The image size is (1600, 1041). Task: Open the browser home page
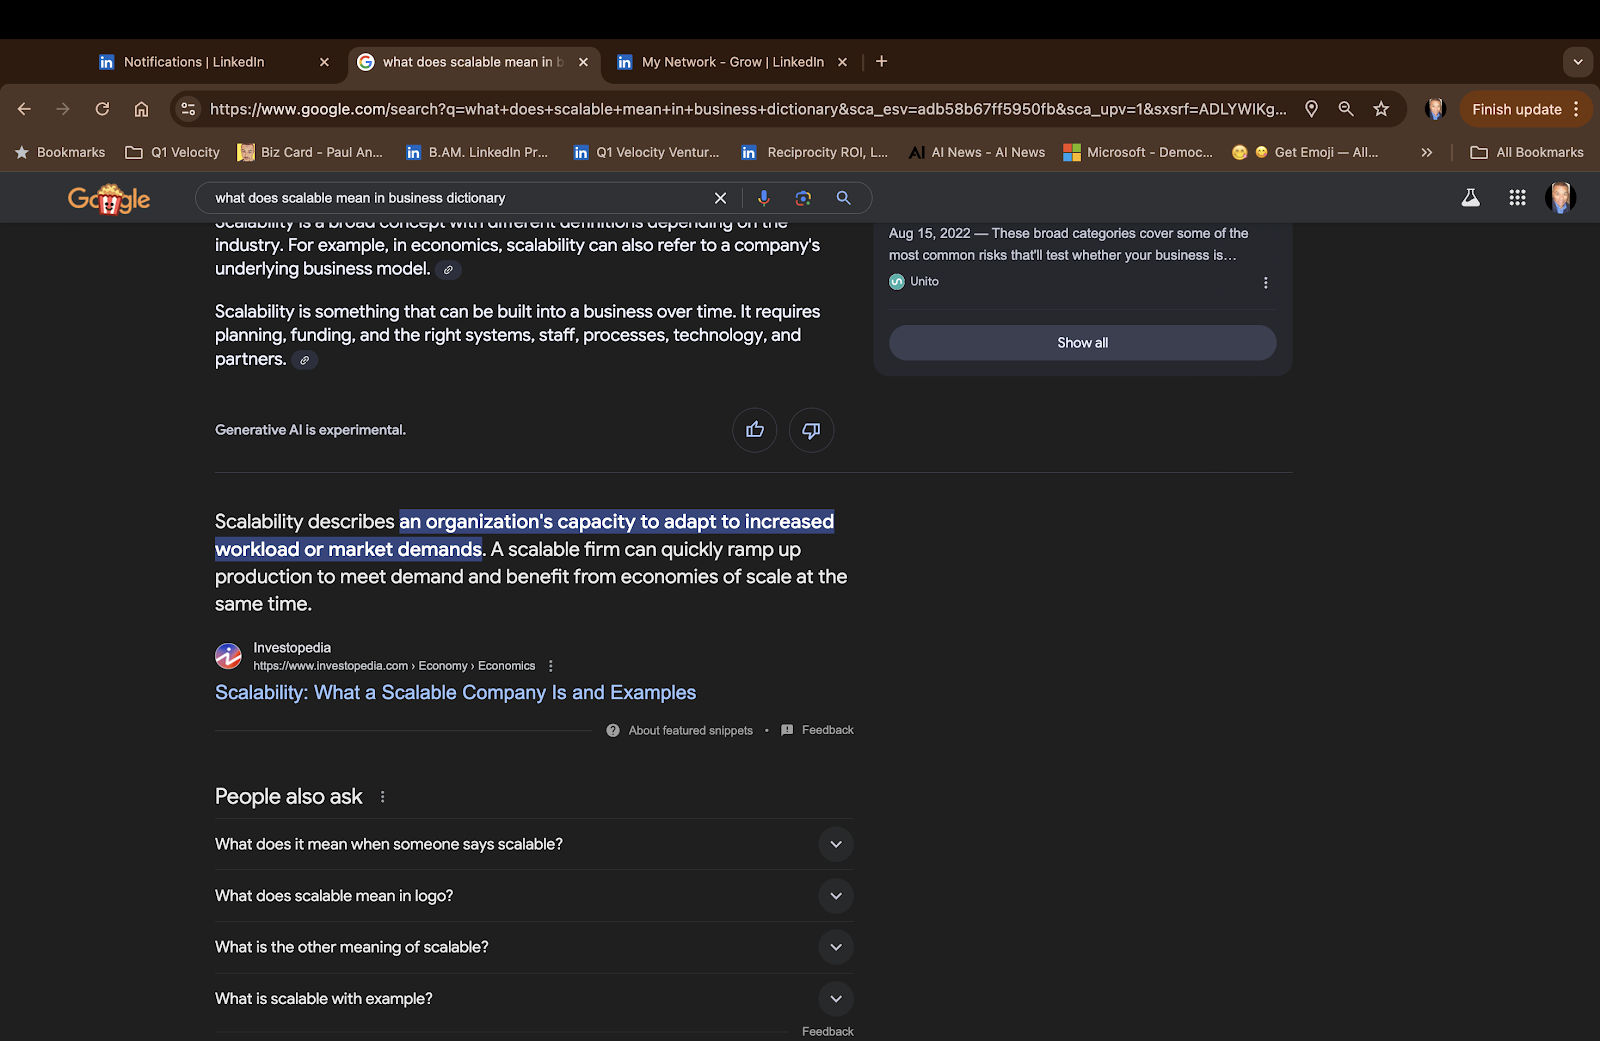coord(141,109)
